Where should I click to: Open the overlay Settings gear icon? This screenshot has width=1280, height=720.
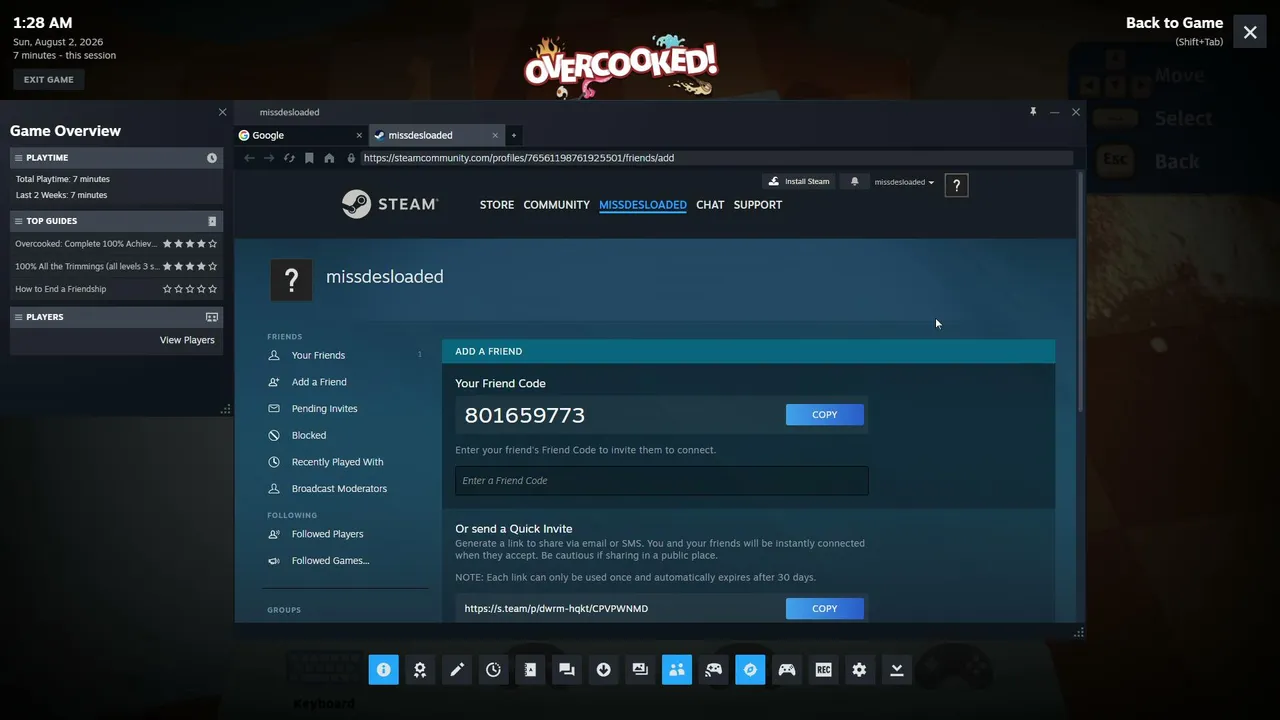(860, 670)
